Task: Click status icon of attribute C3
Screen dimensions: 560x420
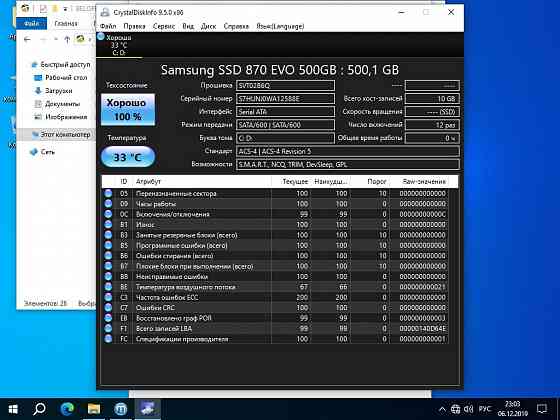Action: [108, 297]
